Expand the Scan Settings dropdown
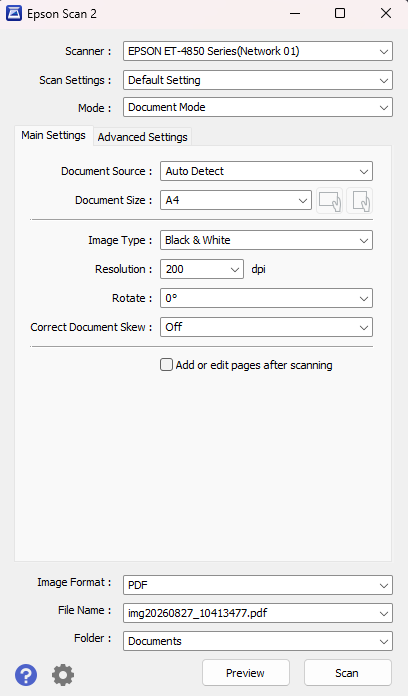The height and width of the screenshot is (696, 408). click(258, 80)
